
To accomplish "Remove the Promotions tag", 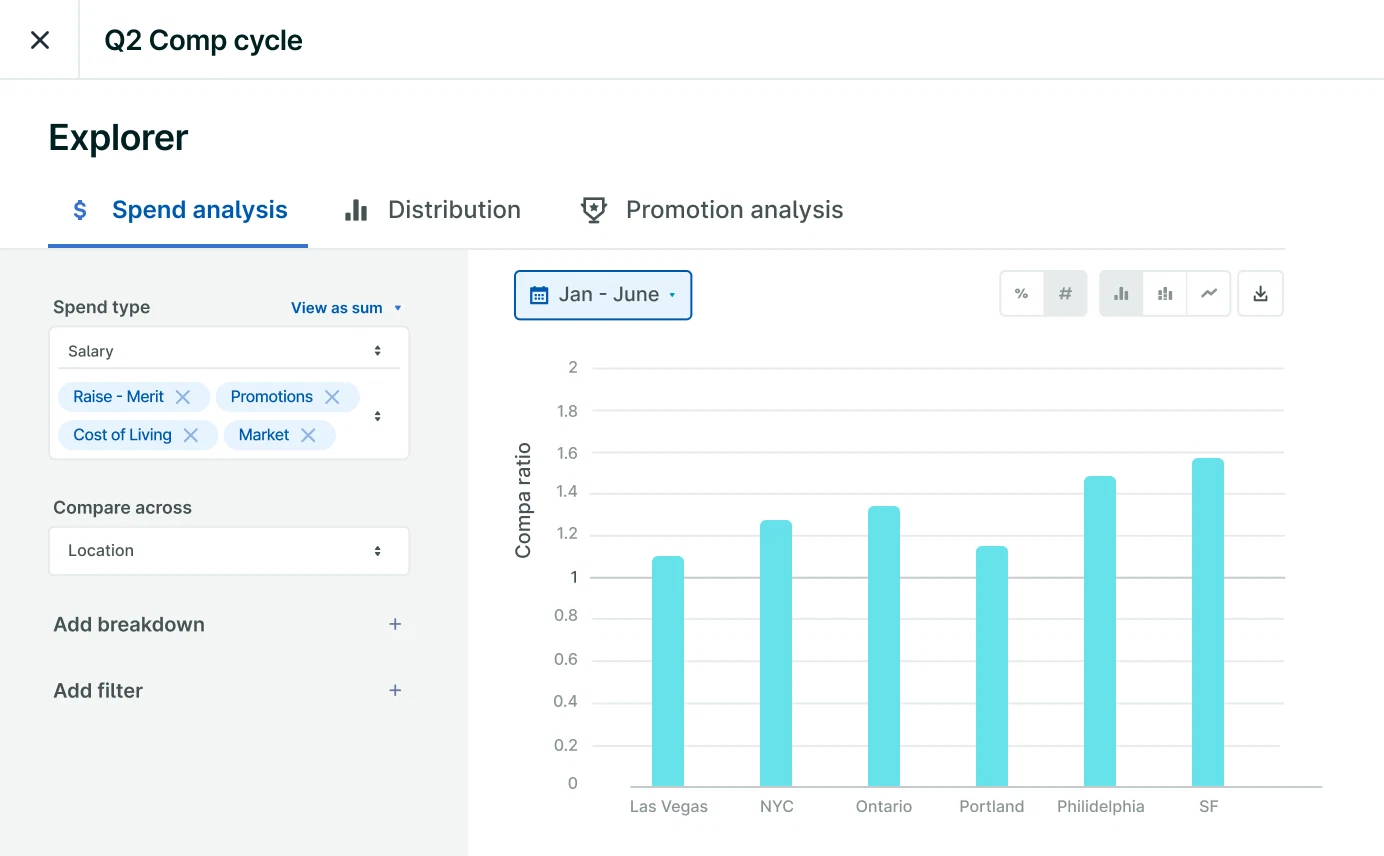I will pos(332,397).
